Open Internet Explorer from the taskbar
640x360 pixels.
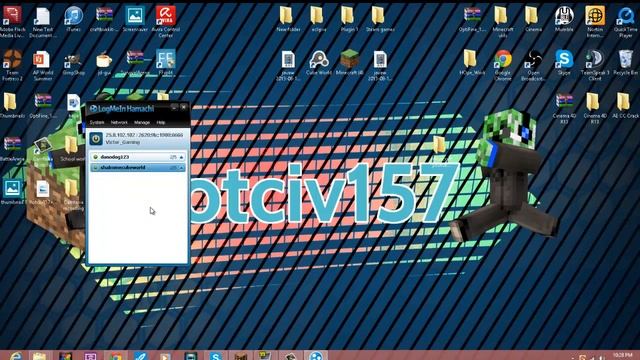coord(15,356)
